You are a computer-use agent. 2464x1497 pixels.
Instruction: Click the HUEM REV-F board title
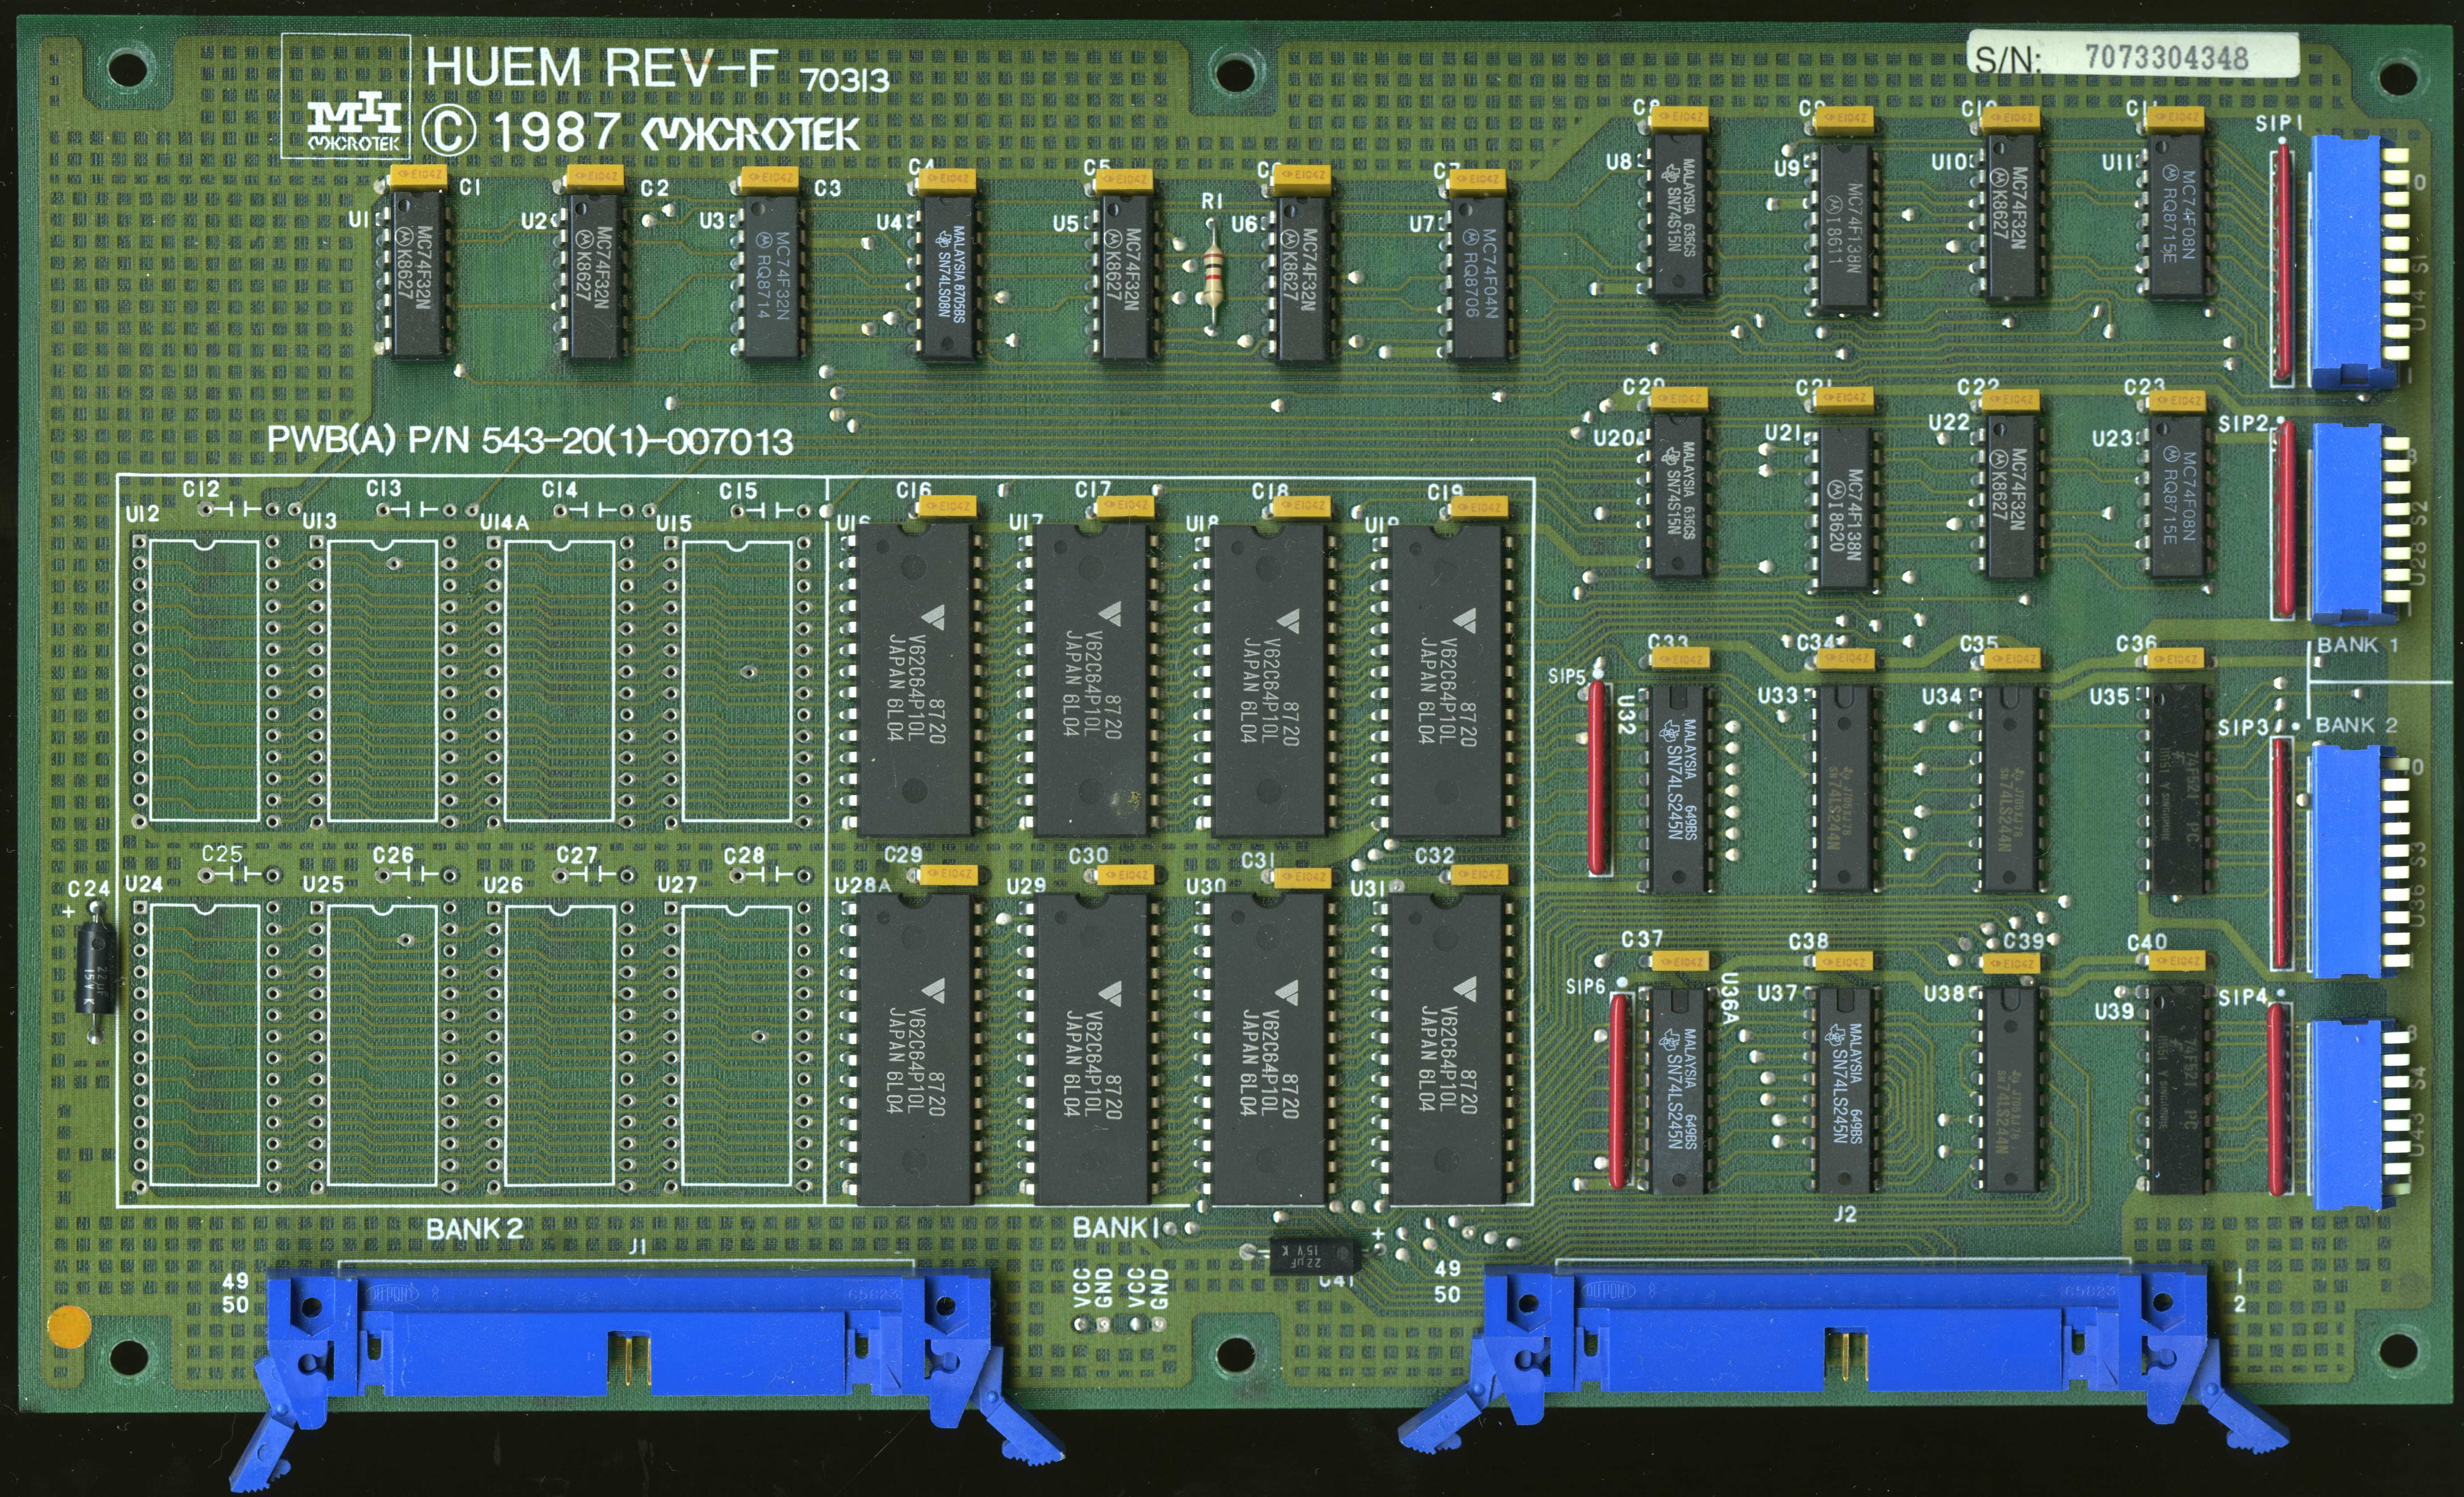[x=600, y=68]
